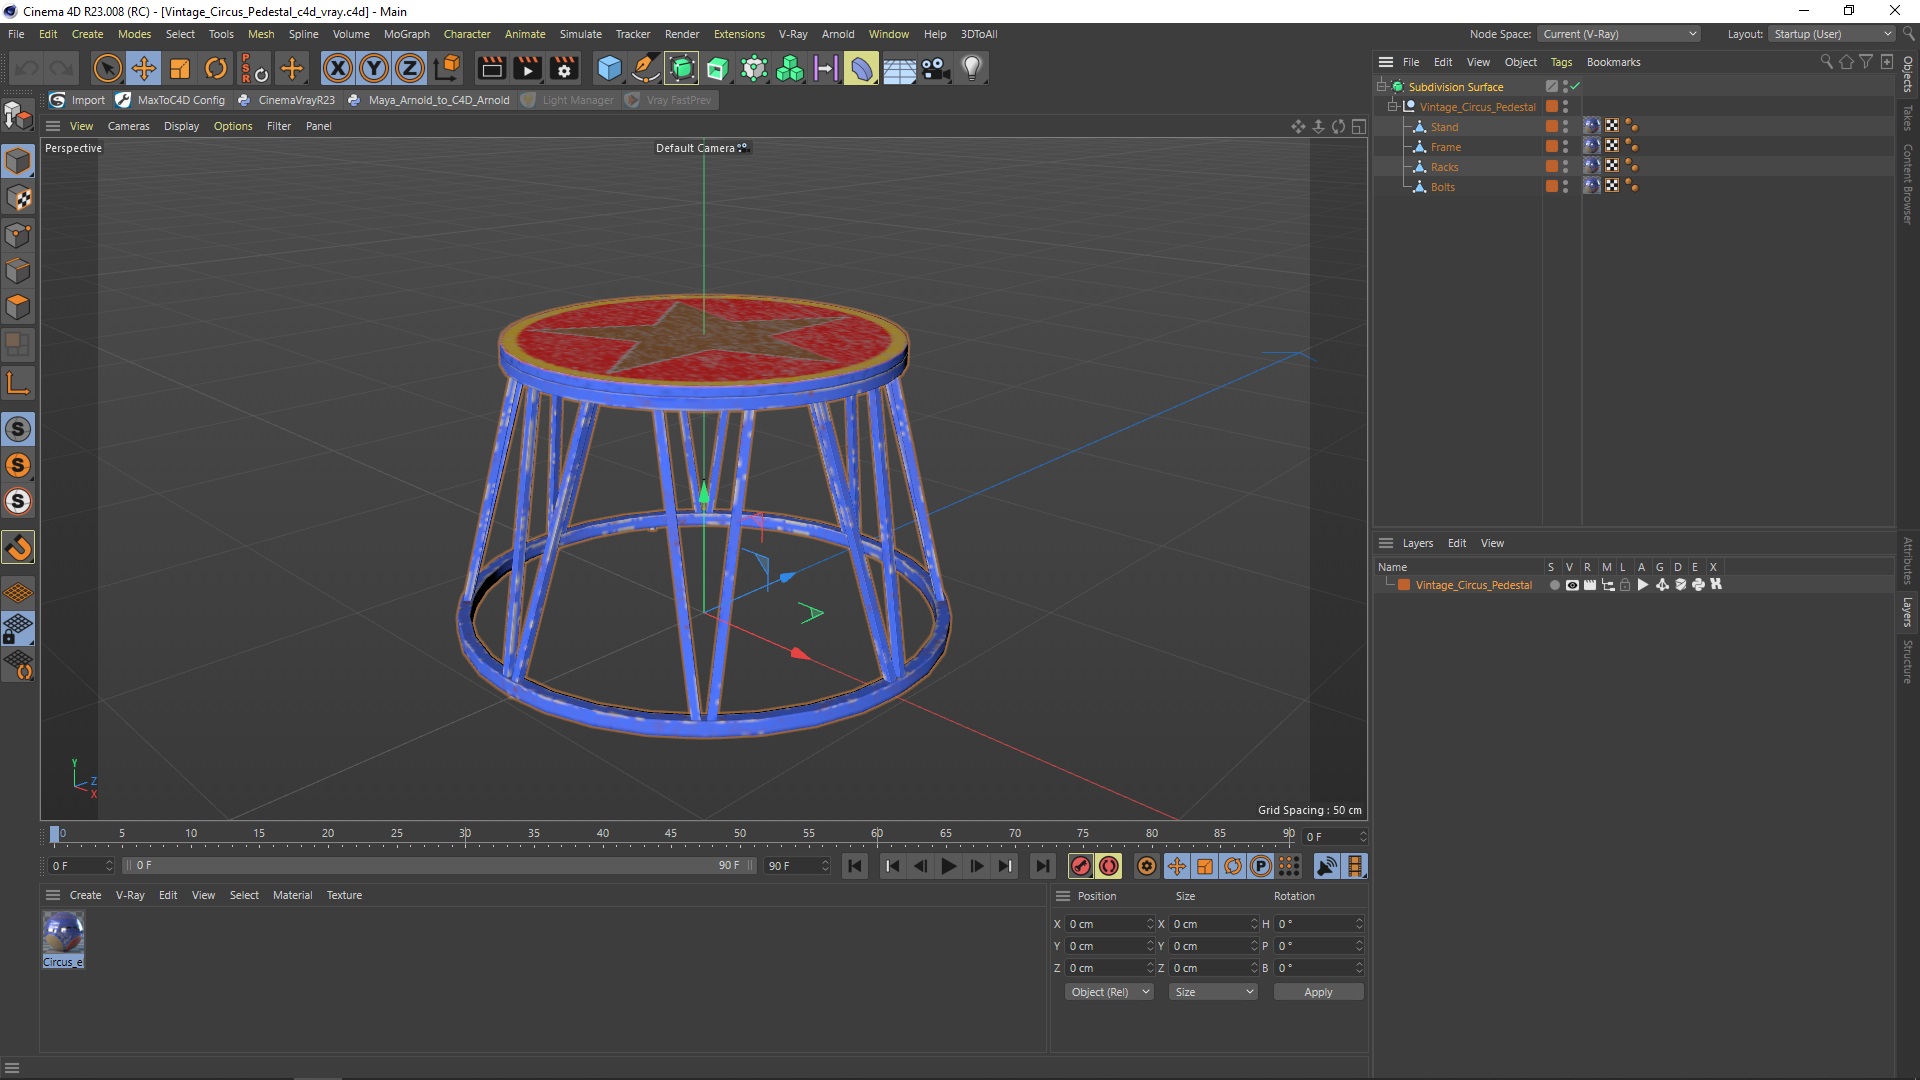The image size is (1920, 1080).
Task: Click the Undo arrow icon
Action: tap(27, 68)
